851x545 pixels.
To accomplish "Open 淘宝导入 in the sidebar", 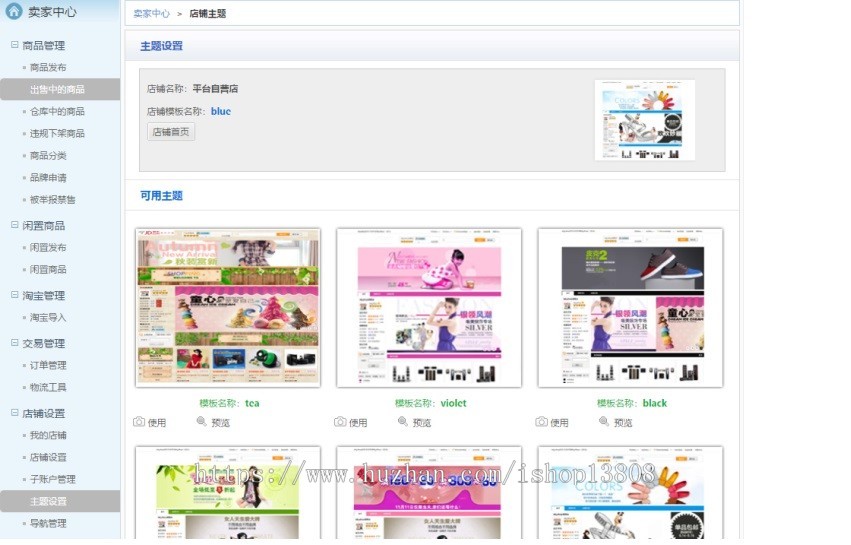I will 48,318.
